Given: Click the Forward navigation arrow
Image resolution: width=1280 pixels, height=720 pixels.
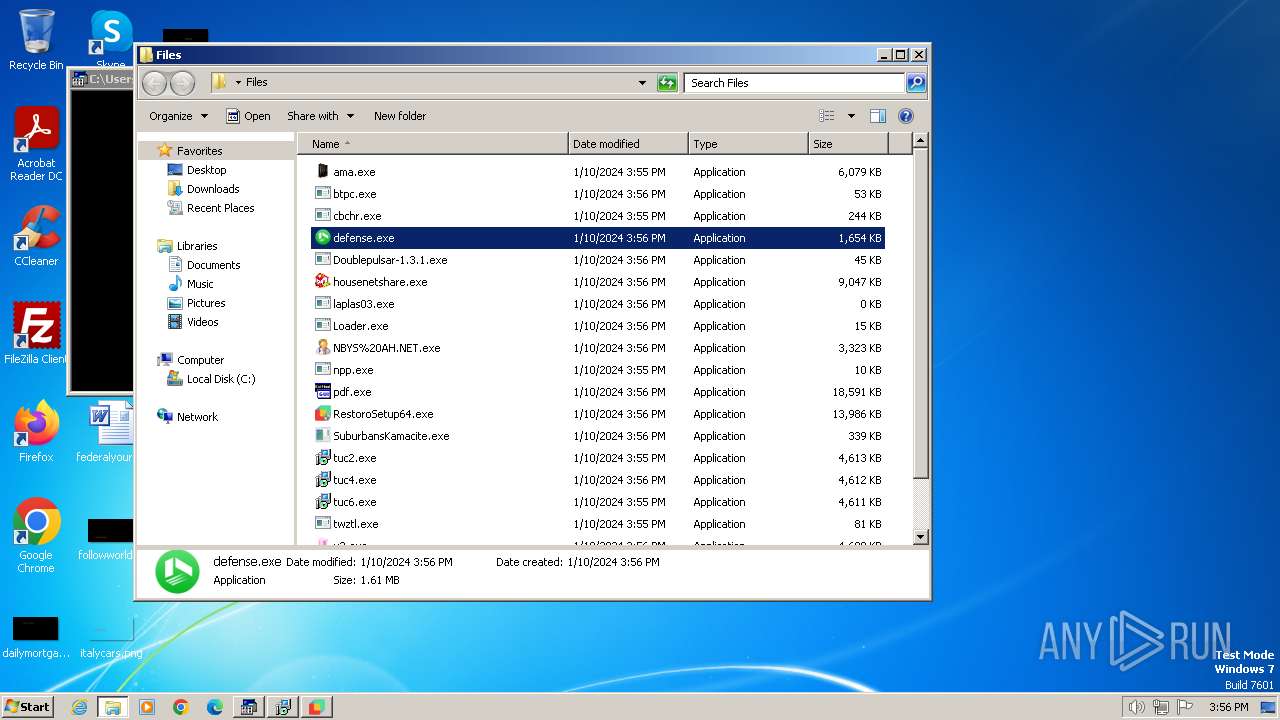Looking at the screenshot, I should click(x=182, y=83).
